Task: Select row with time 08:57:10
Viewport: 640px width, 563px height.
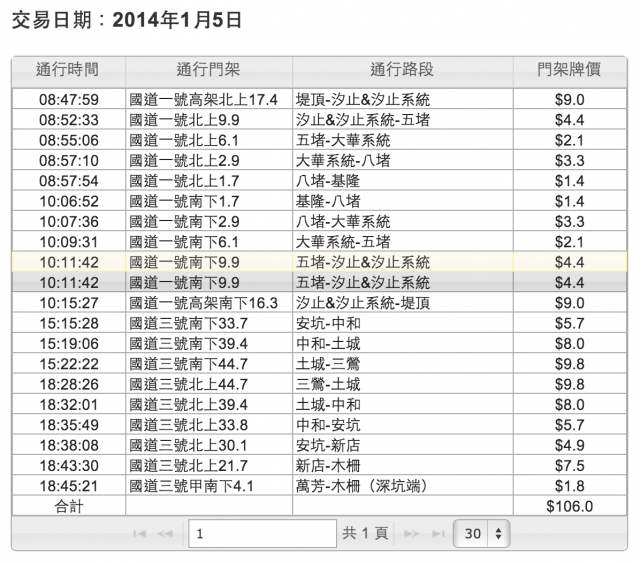Action: coord(320,160)
